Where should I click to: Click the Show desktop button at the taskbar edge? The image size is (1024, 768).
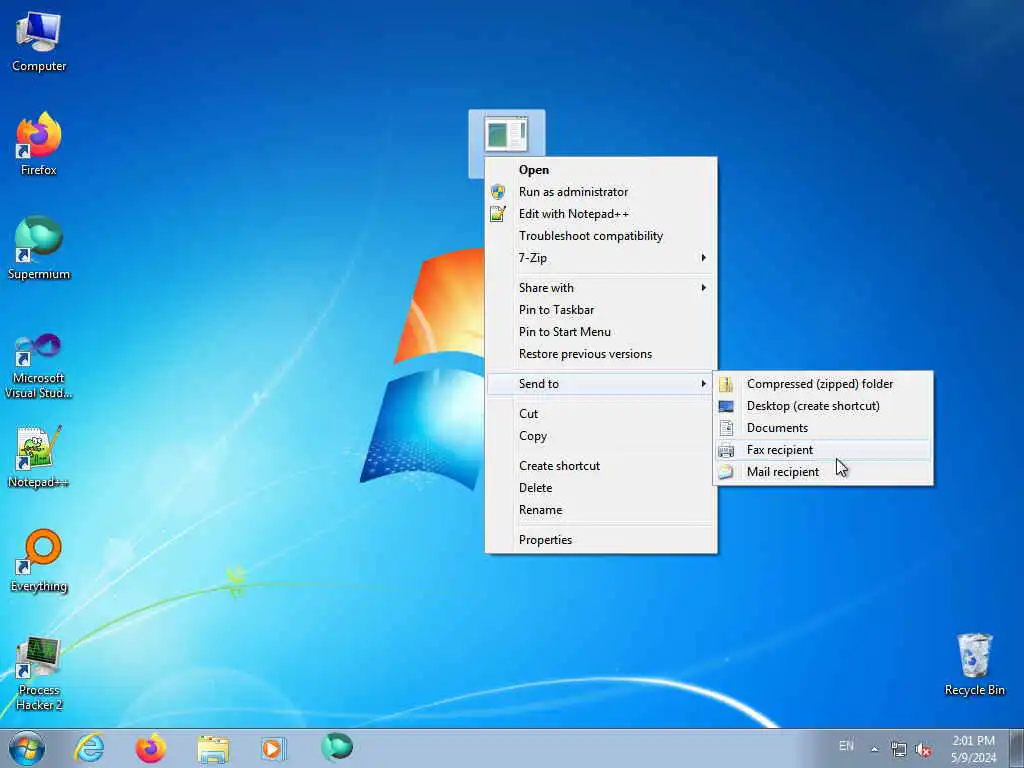(x=1017, y=748)
